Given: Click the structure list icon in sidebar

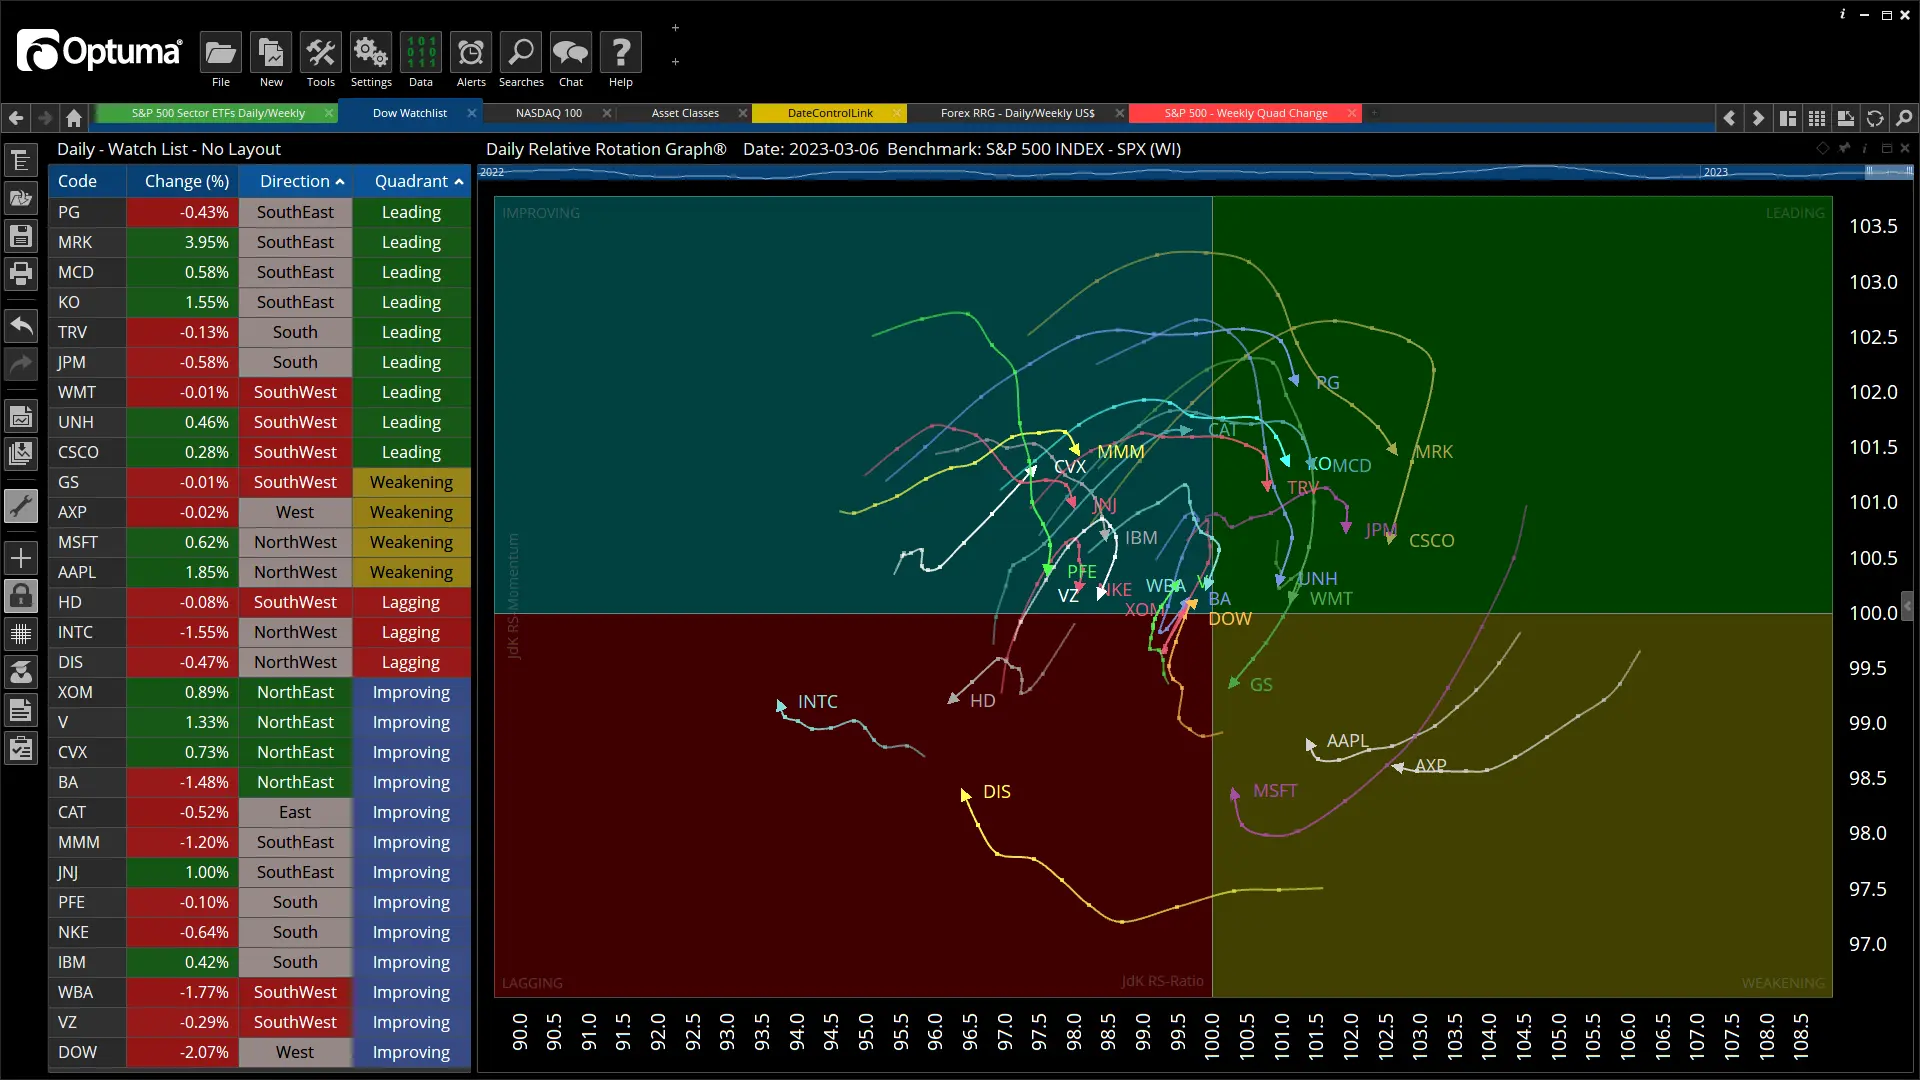Looking at the screenshot, I should pyautogui.click(x=21, y=160).
